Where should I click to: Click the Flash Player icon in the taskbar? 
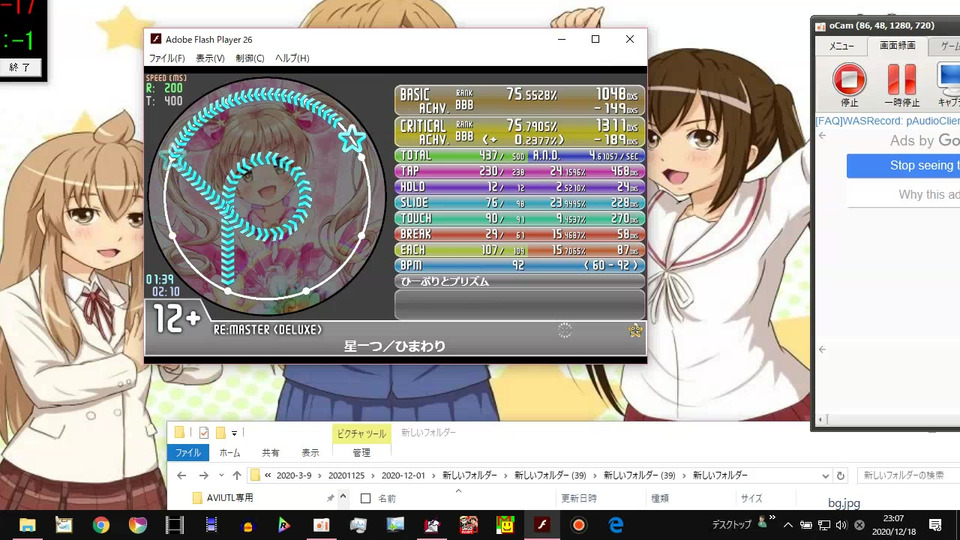(542, 525)
